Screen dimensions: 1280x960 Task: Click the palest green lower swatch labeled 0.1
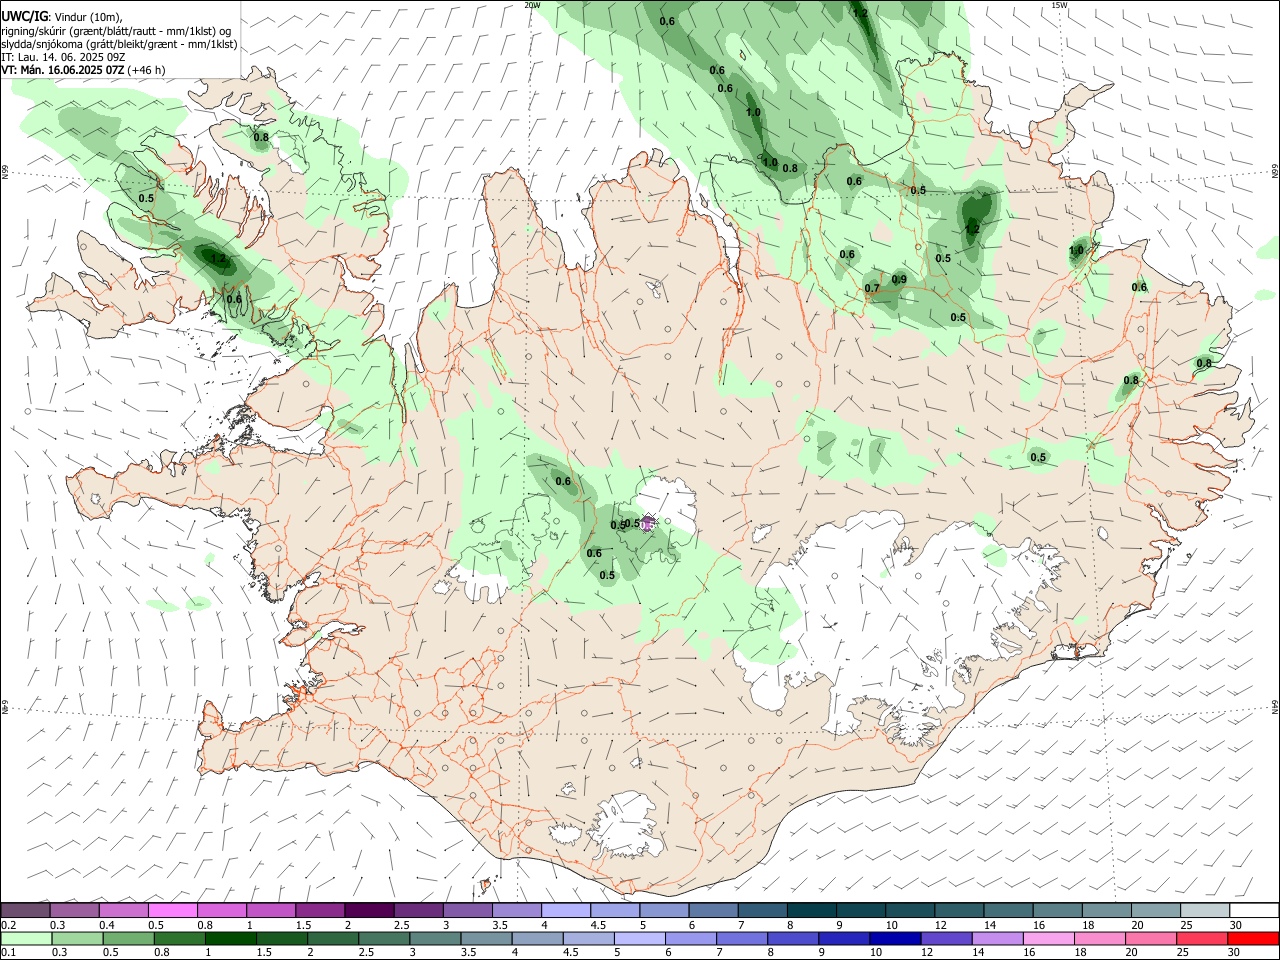point(26,938)
